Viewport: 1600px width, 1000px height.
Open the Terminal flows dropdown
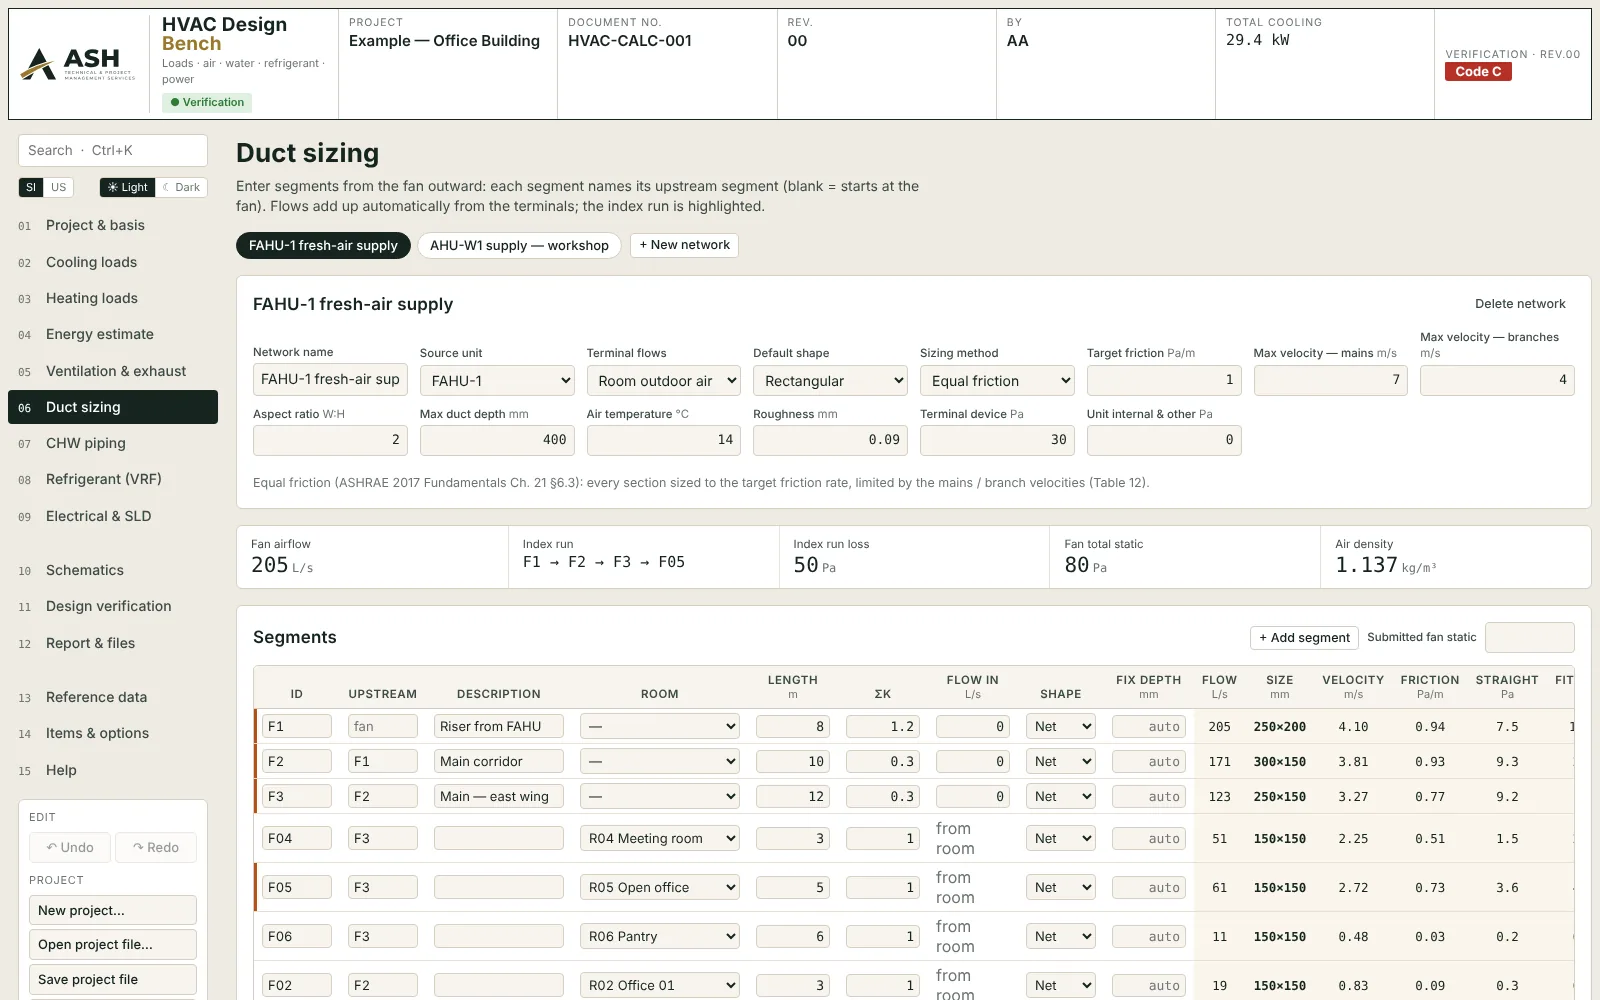click(664, 380)
